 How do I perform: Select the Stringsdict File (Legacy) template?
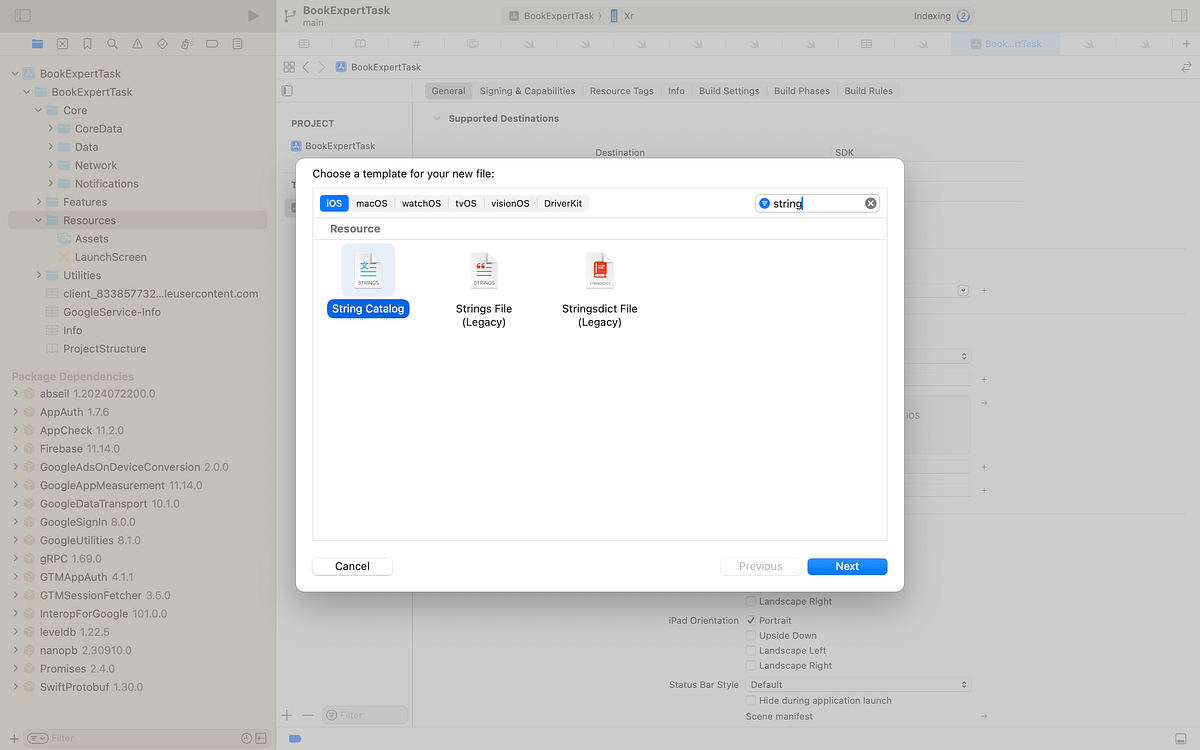pos(599,269)
